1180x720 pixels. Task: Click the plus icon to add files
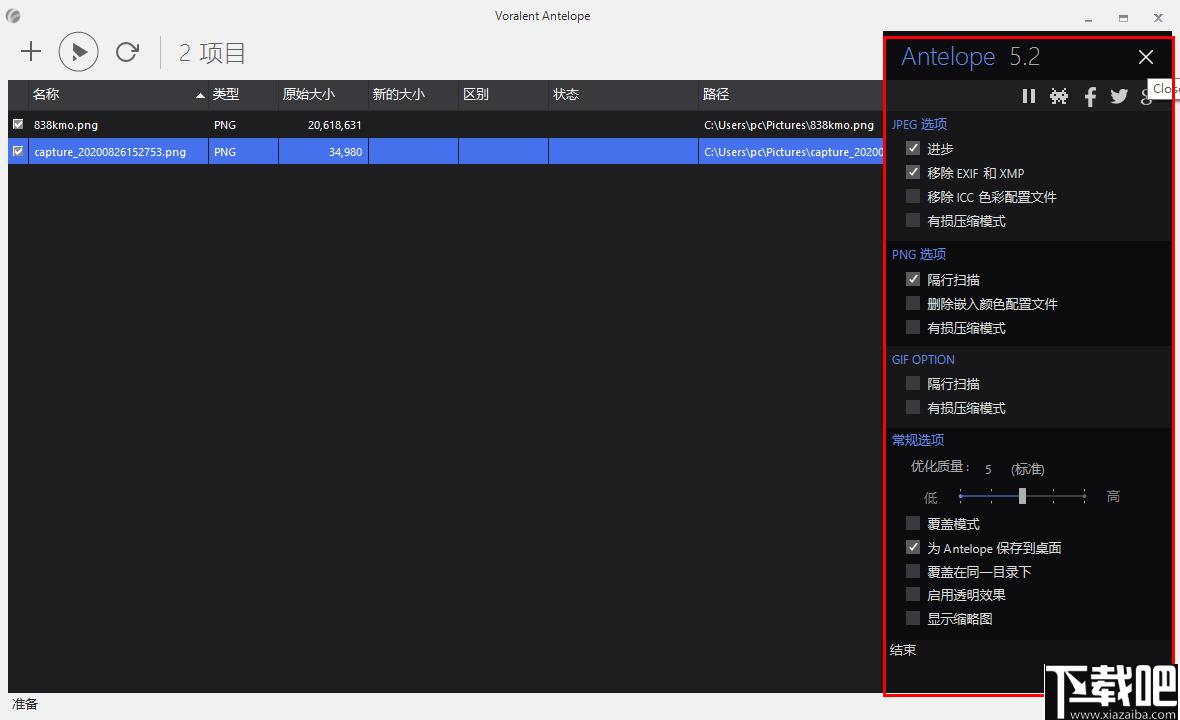coord(31,51)
